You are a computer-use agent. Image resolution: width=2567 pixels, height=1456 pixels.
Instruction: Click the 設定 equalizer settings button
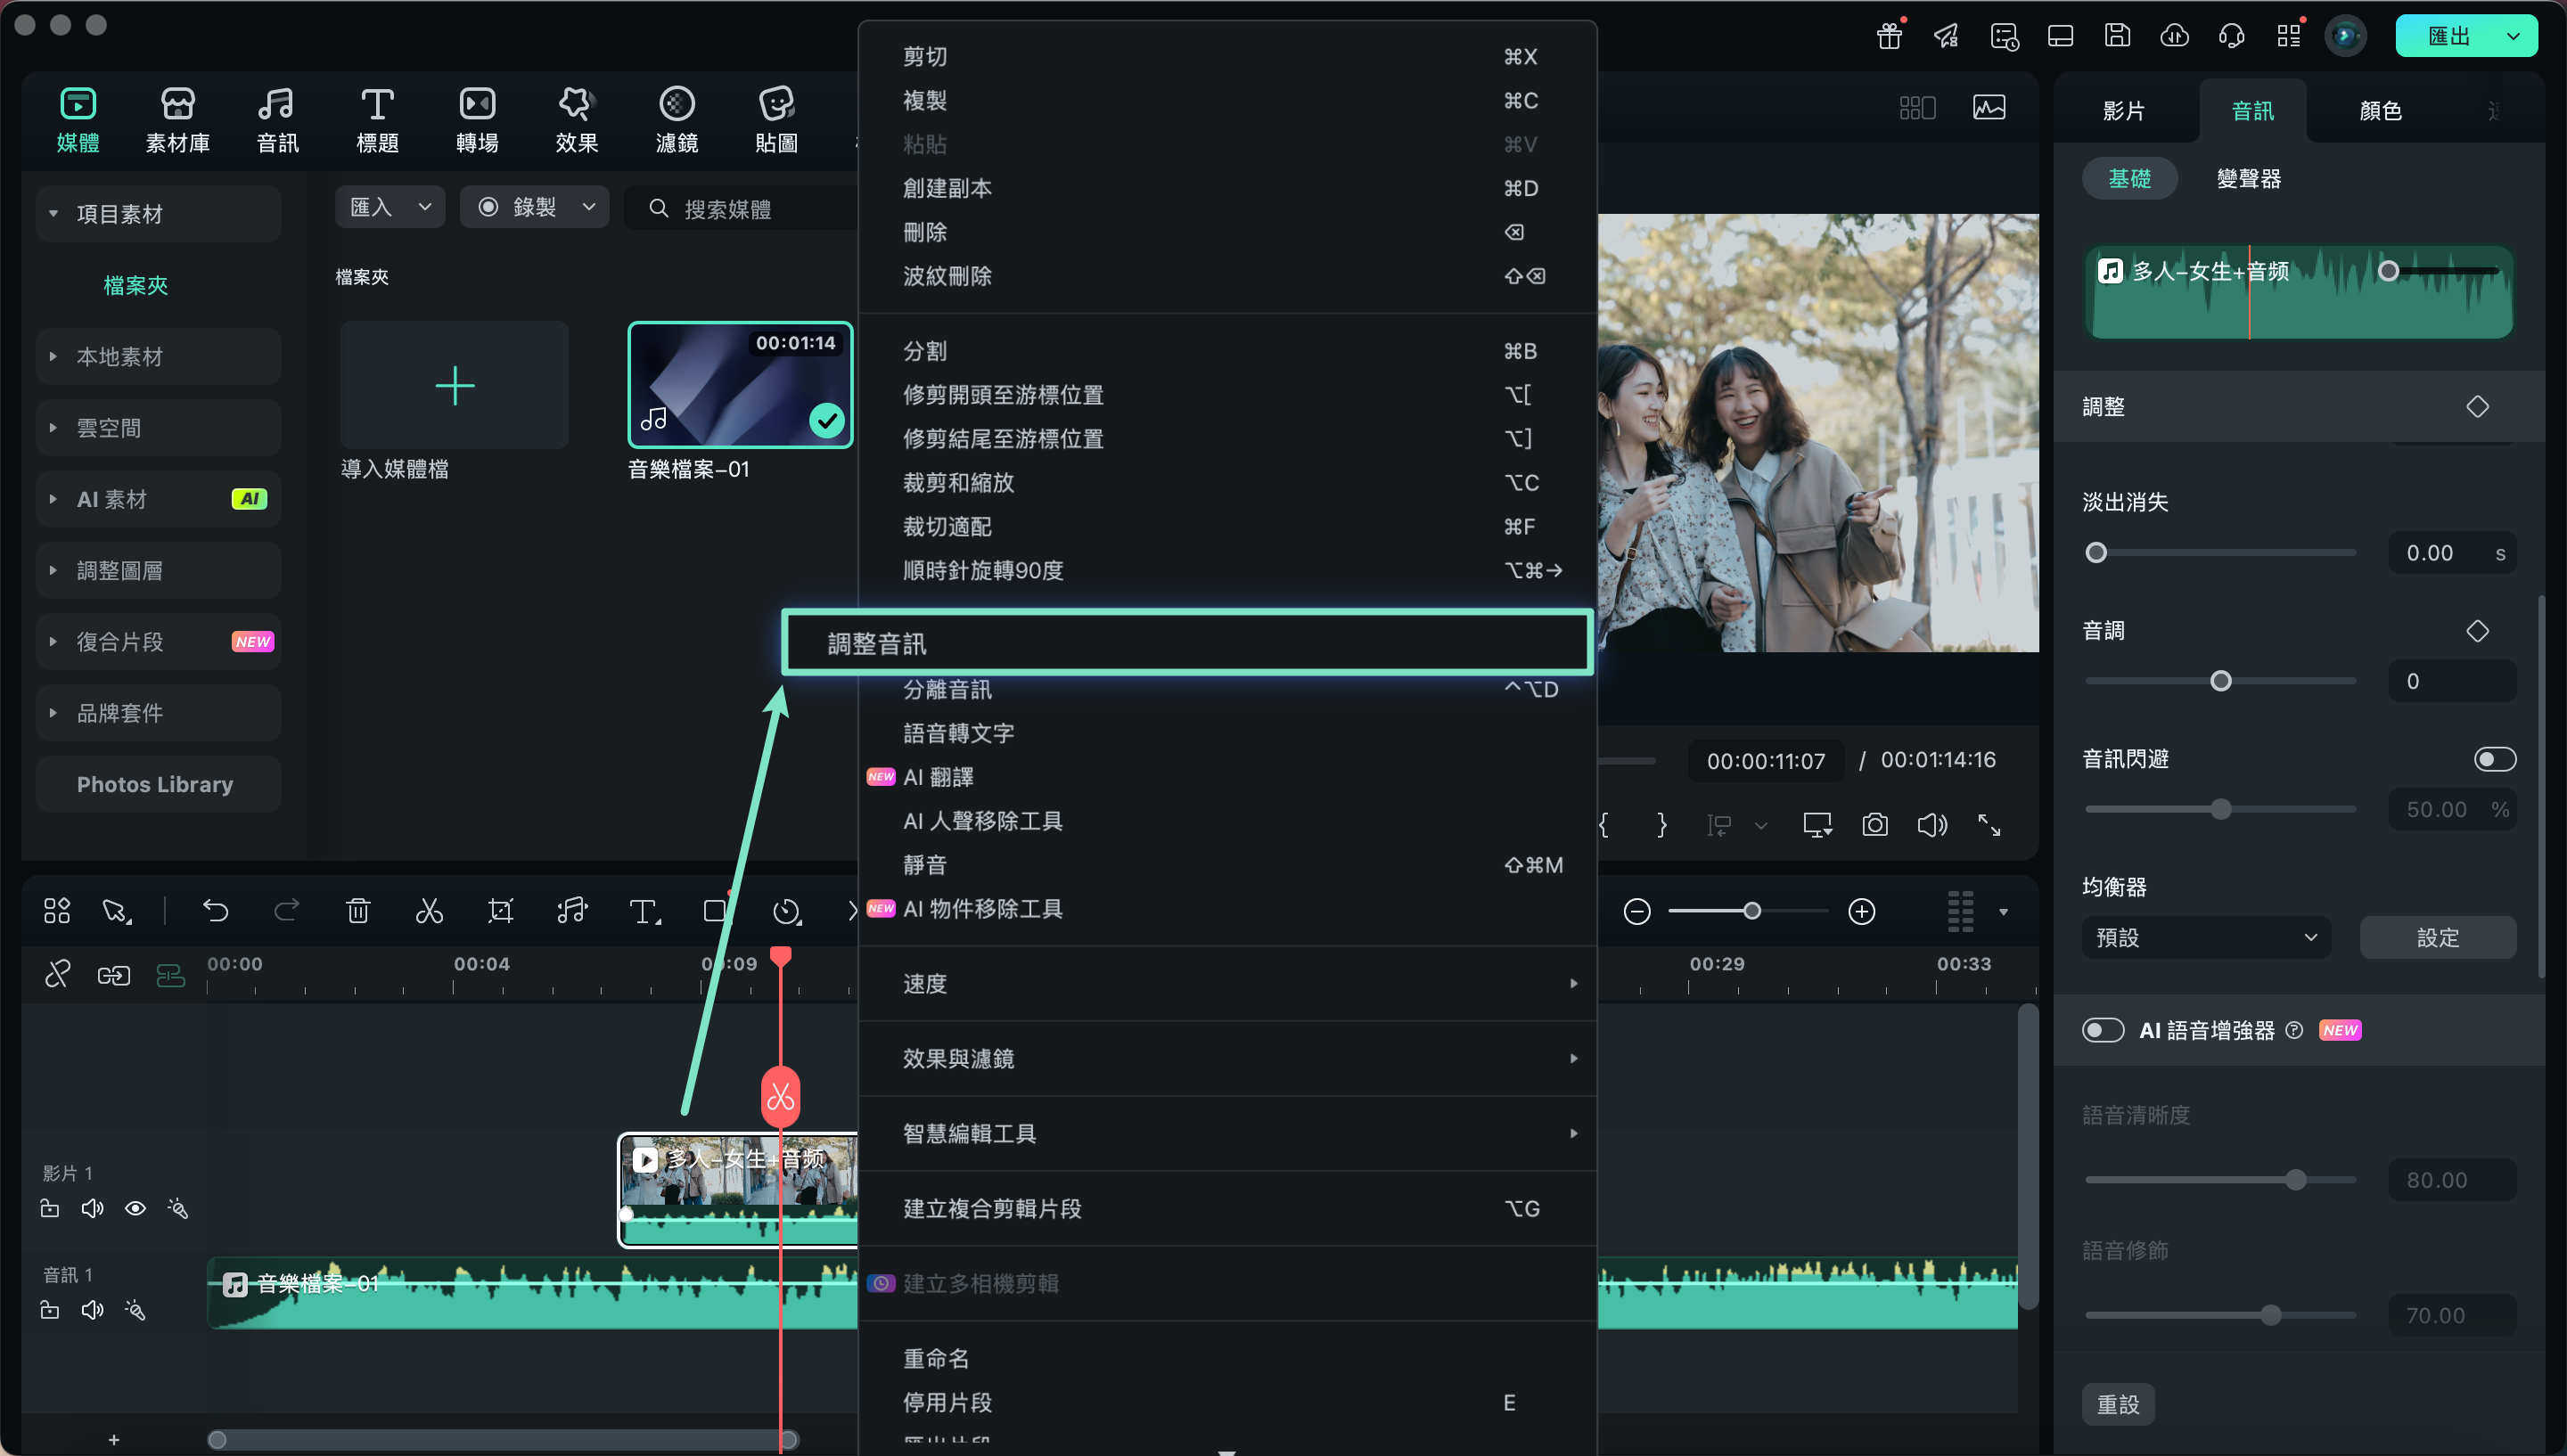[2437, 937]
